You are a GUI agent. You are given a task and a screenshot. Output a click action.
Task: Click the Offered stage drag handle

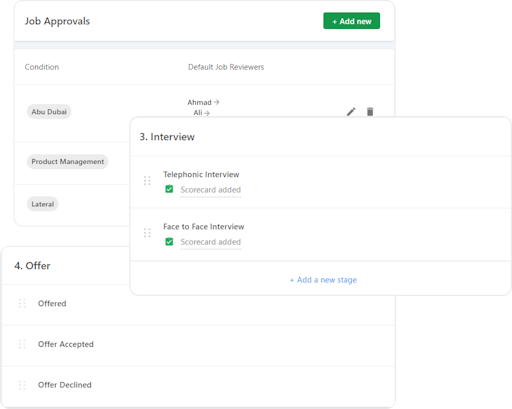coord(22,303)
